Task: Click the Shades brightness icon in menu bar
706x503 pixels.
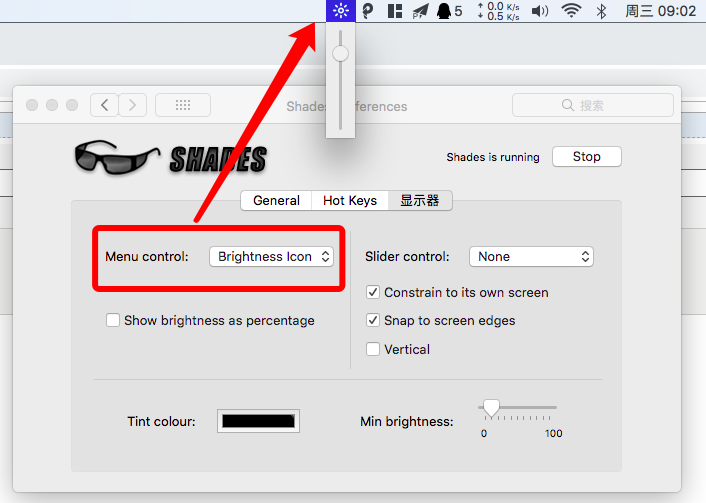Action: click(341, 10)
